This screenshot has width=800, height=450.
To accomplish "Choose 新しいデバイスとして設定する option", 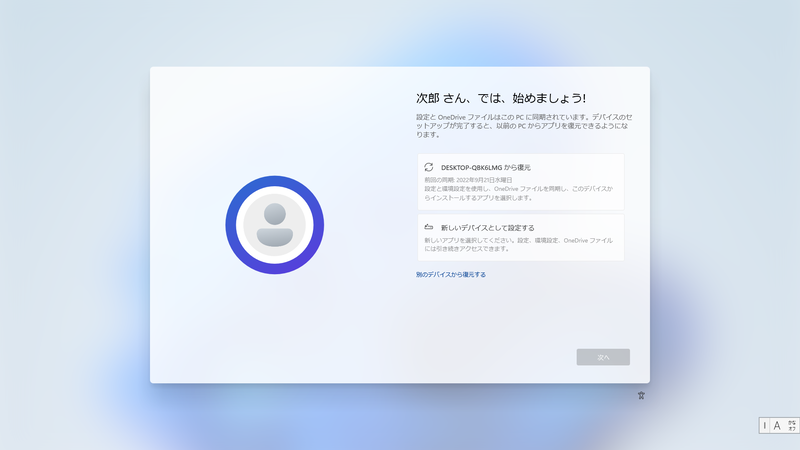I will point(520,238).
